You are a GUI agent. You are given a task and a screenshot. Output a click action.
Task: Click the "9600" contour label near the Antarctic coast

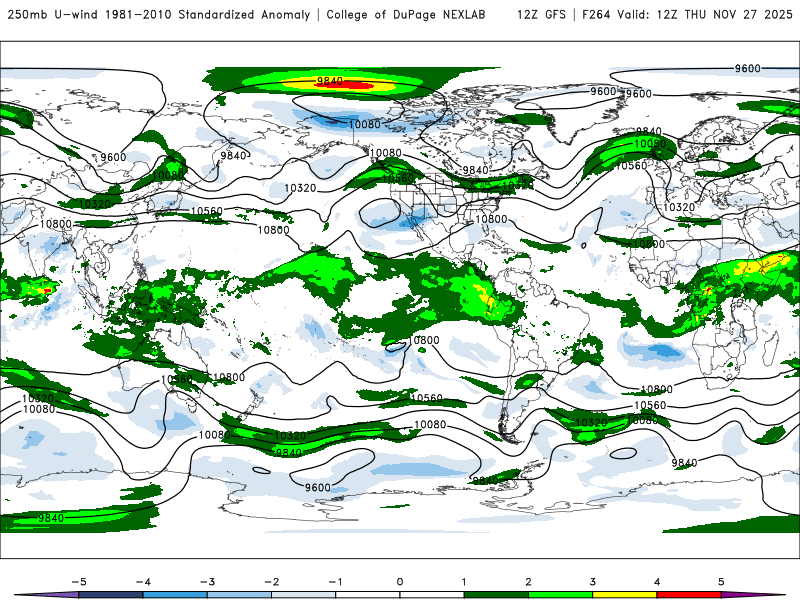tap(318, 488)
